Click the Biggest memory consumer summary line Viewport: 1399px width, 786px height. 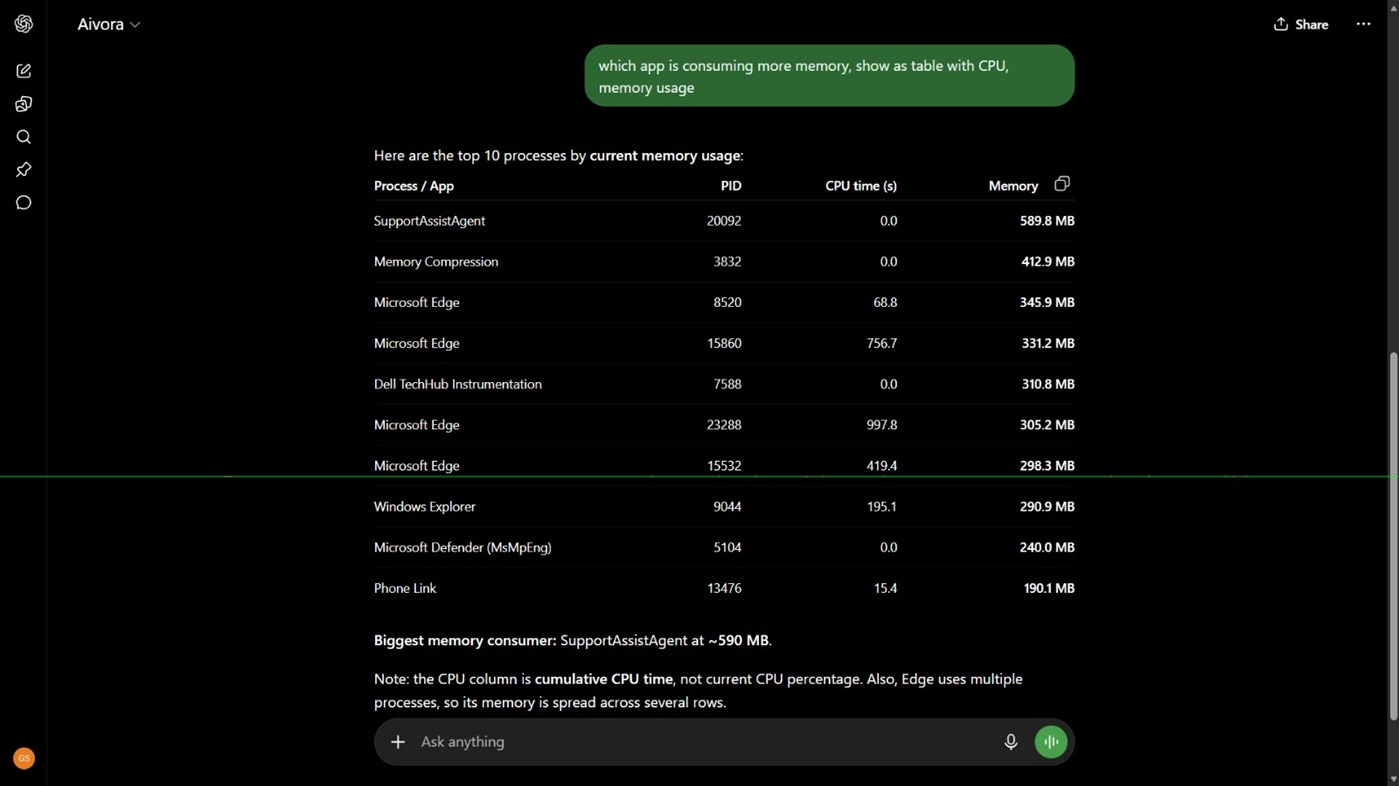tap(573, 641)
